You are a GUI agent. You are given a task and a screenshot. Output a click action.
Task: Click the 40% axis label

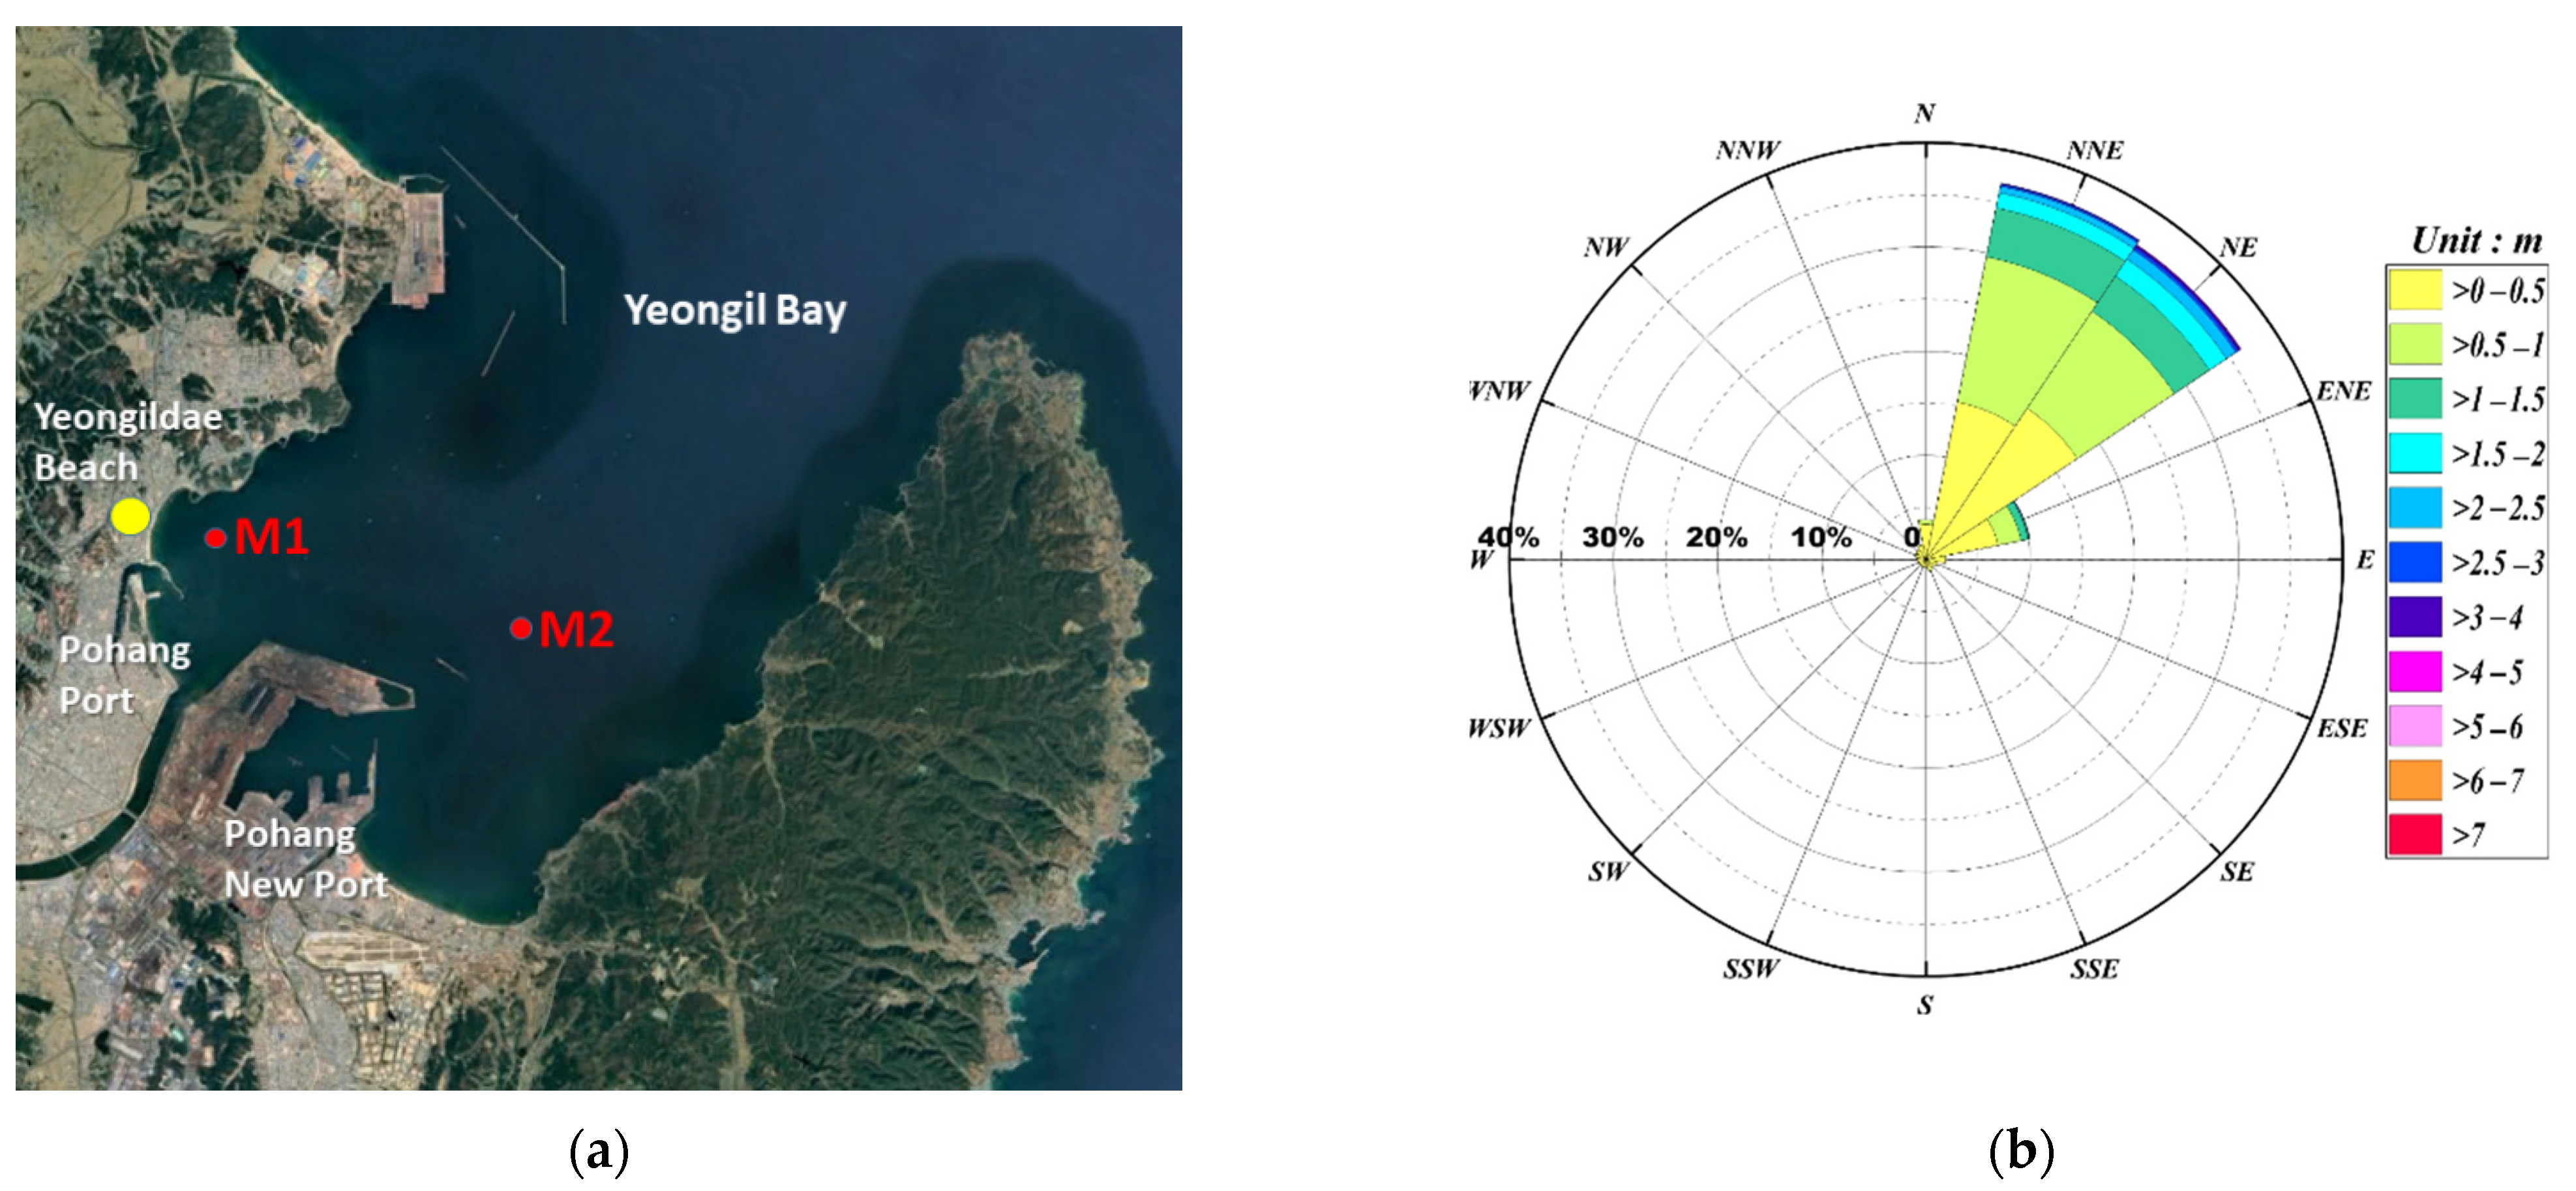1509,537
